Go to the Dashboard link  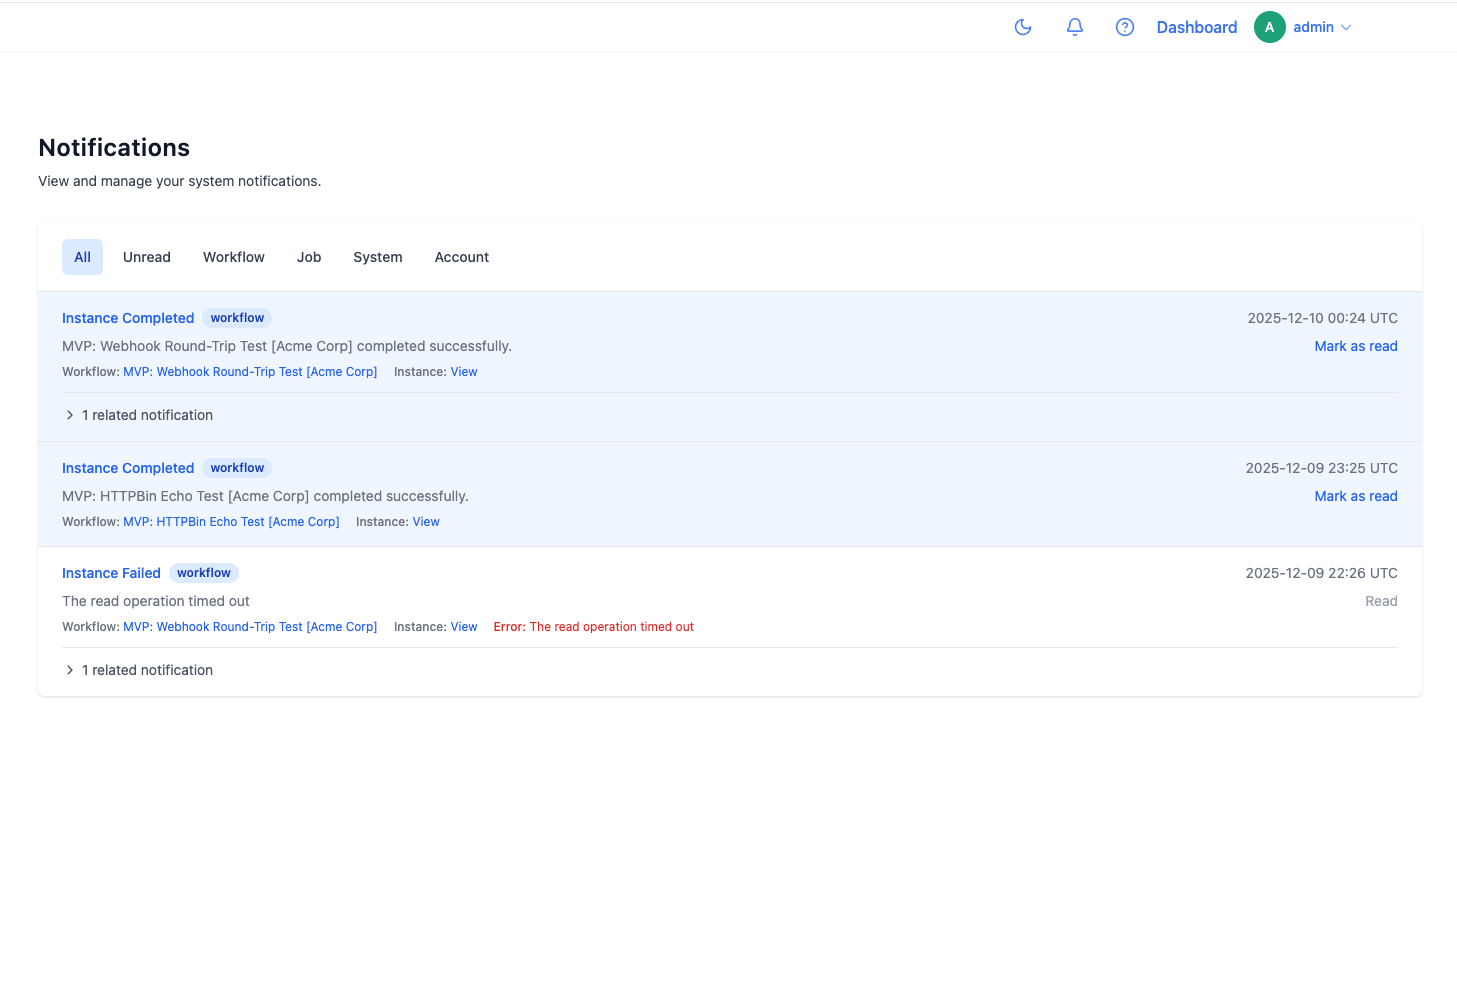1196,27
